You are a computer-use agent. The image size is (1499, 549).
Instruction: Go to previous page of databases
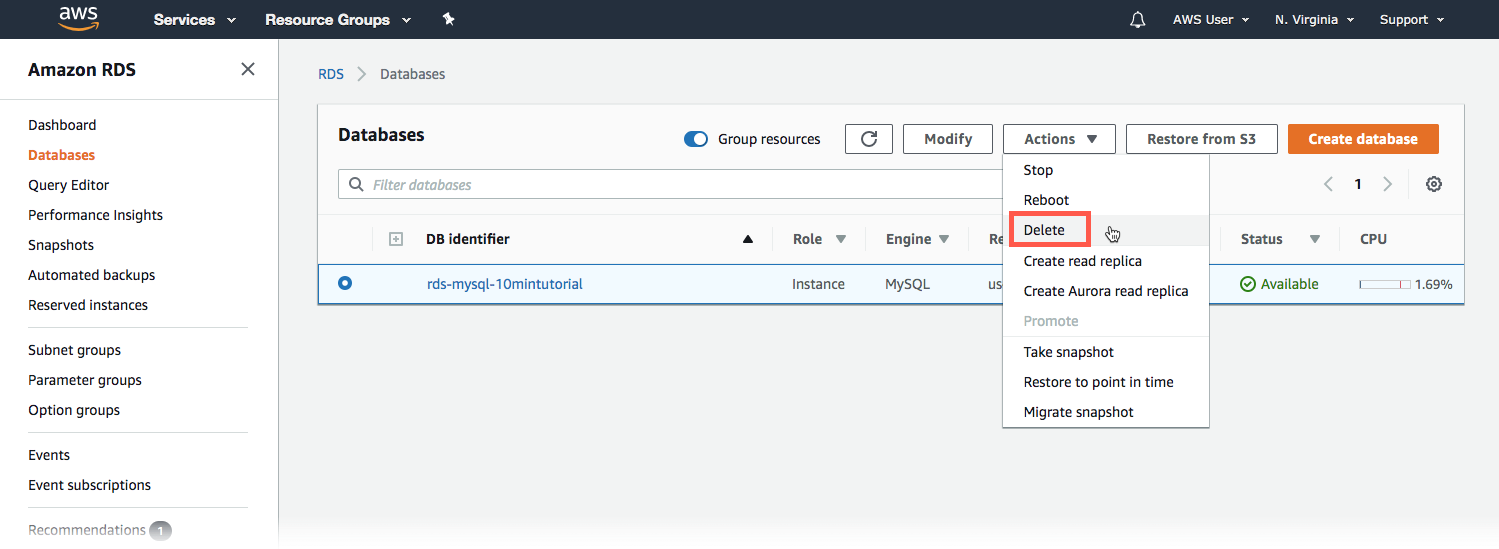[x=1329, y=184]
